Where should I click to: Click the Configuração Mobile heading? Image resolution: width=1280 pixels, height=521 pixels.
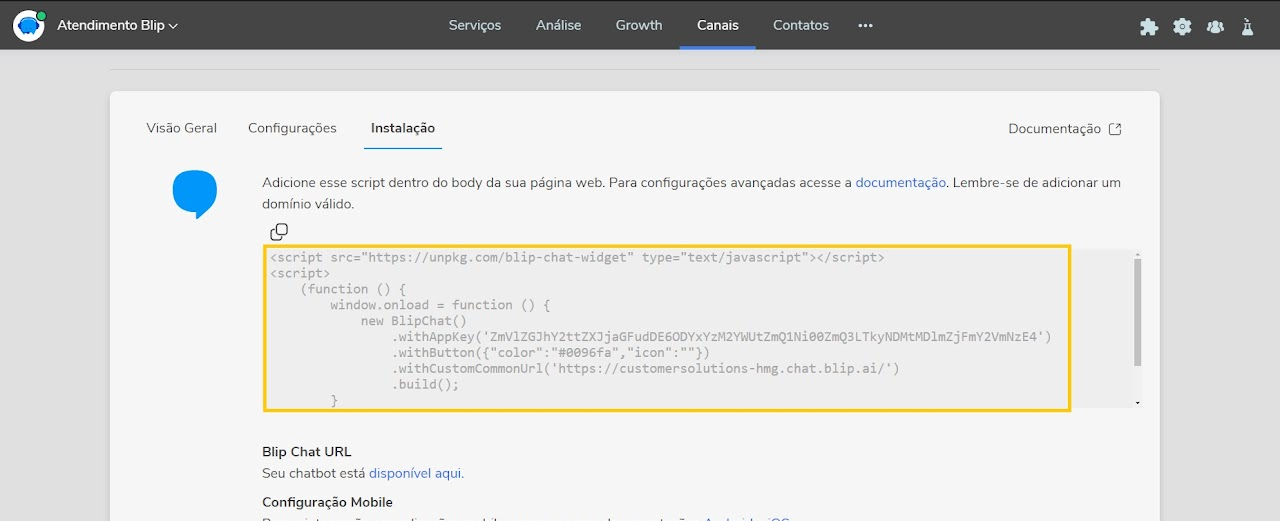point(327,502)
